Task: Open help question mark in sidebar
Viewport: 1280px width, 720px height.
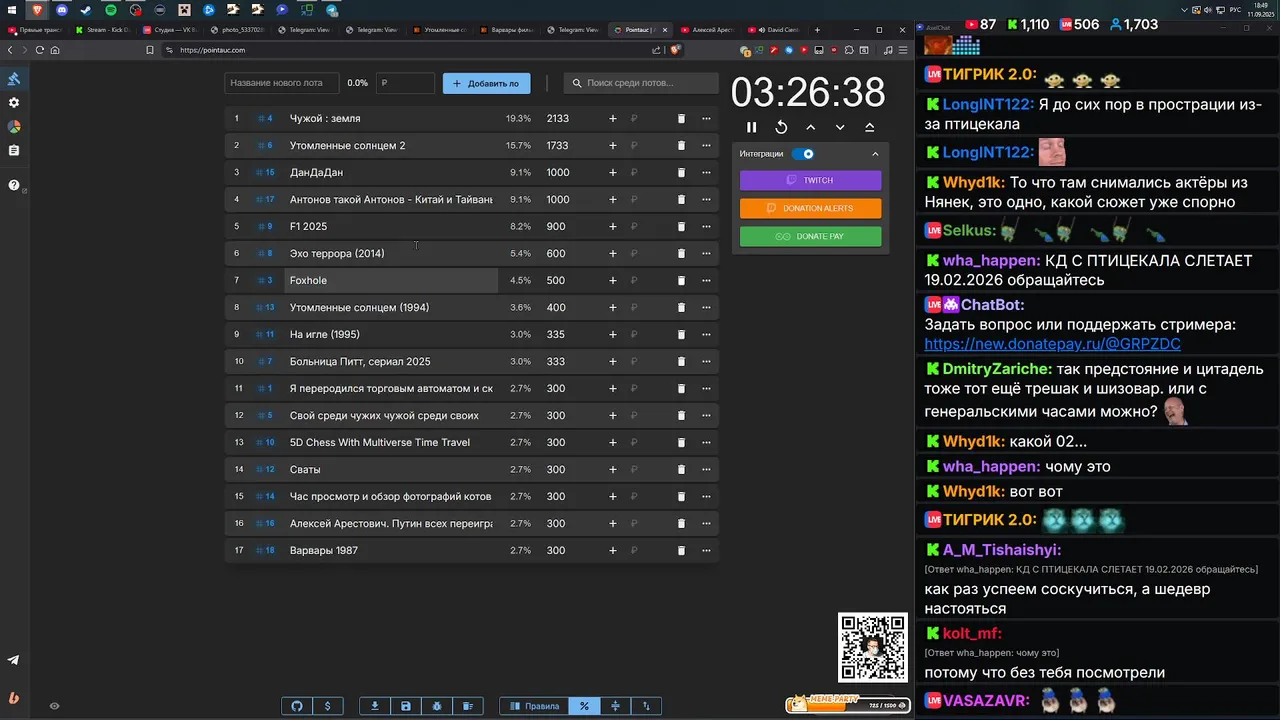Action: tap(14, 185)
